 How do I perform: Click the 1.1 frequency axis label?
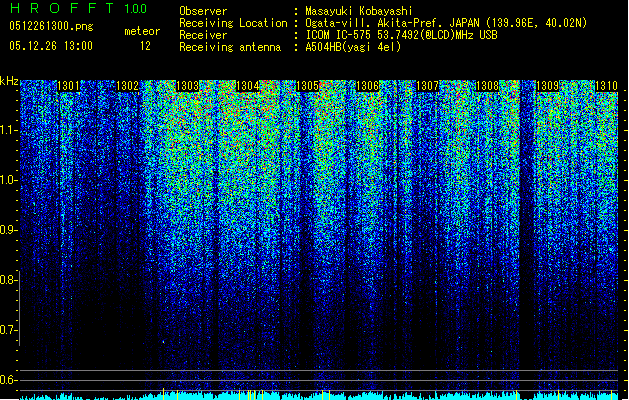(9, 130)
